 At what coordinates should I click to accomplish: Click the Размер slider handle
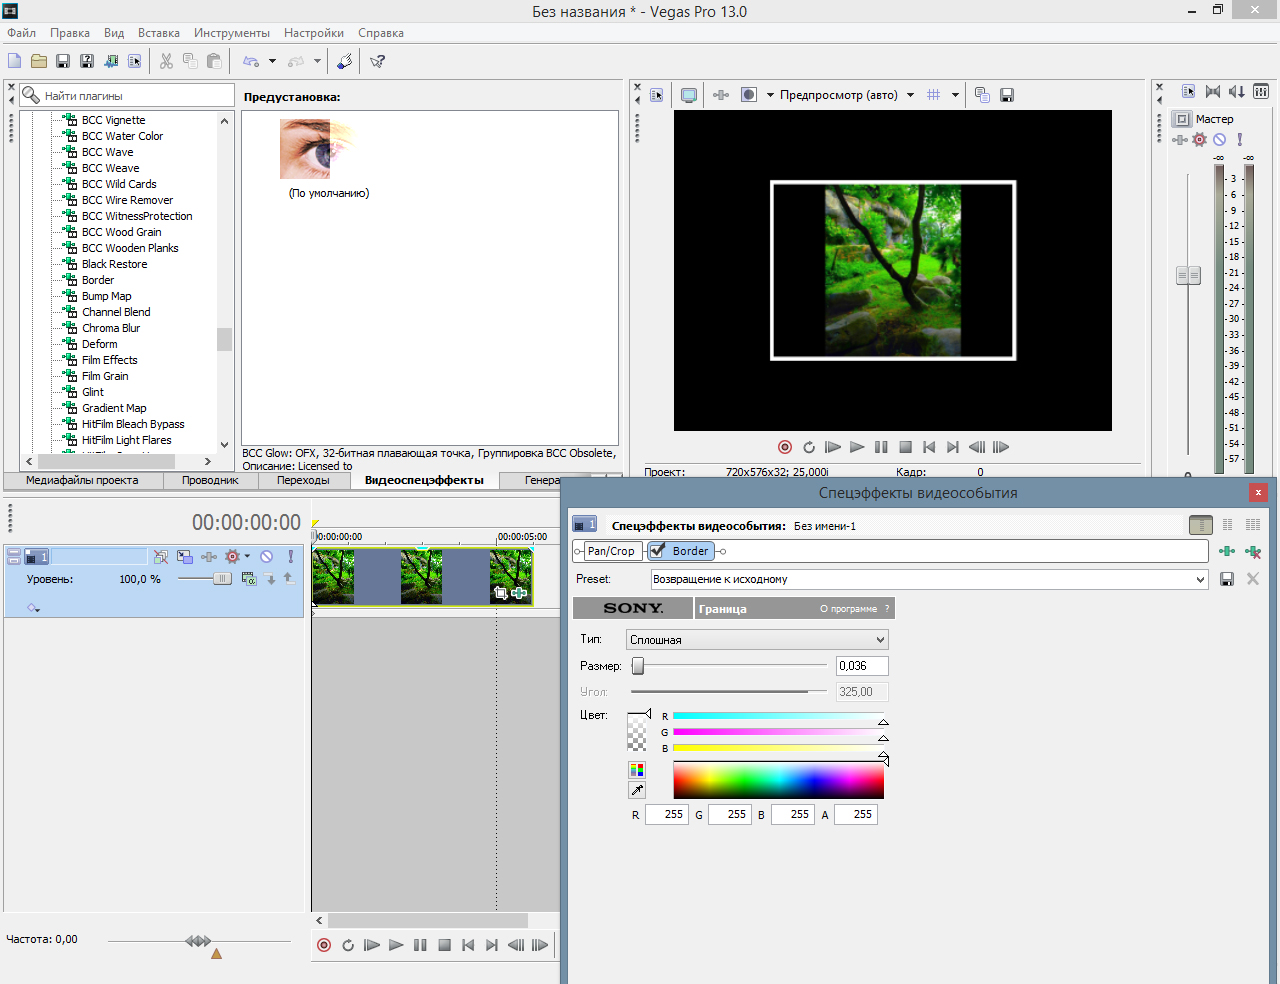(638, 666)
